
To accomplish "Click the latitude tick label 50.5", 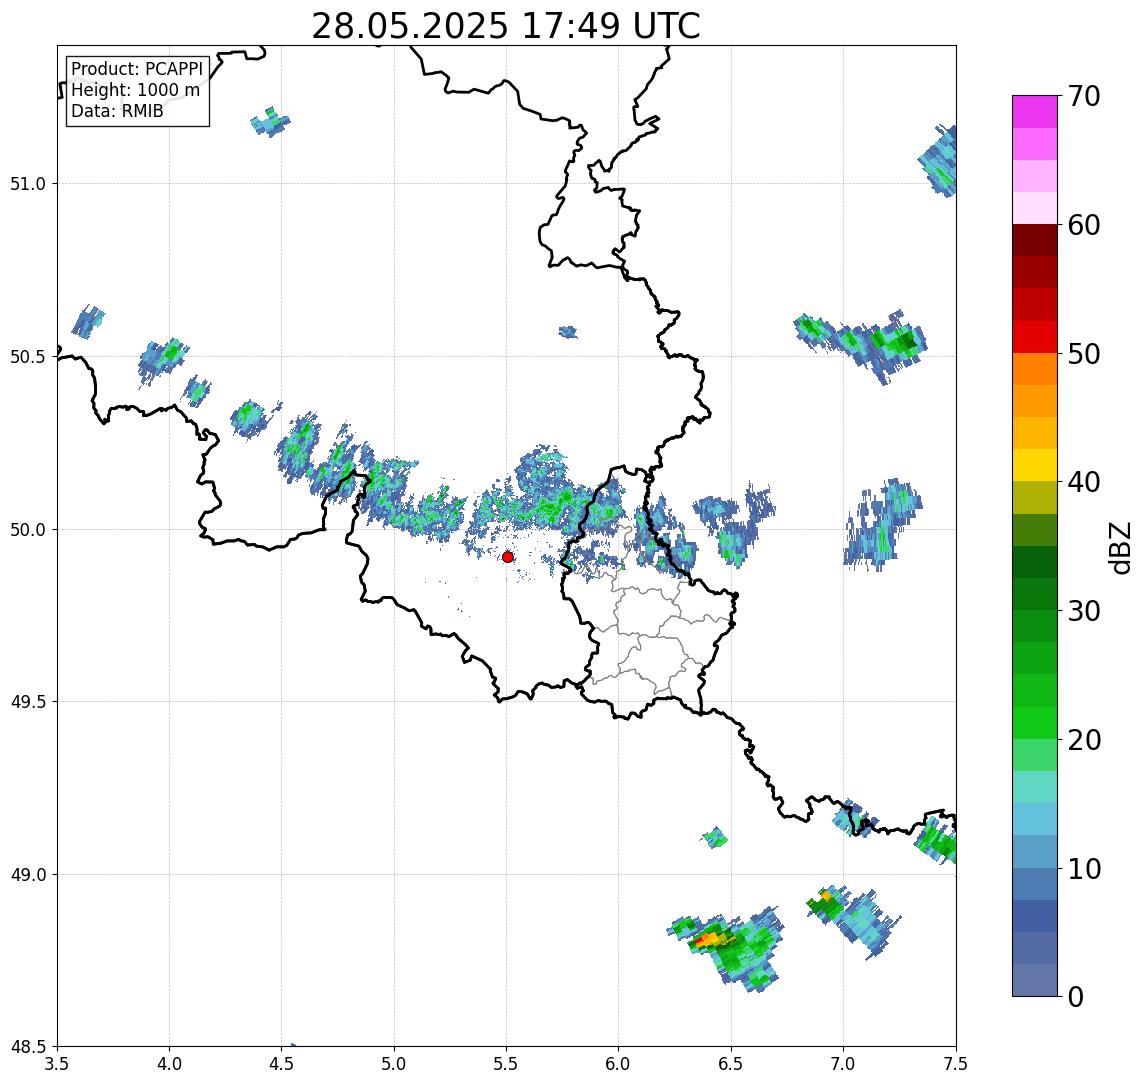I will coord(28,356).
